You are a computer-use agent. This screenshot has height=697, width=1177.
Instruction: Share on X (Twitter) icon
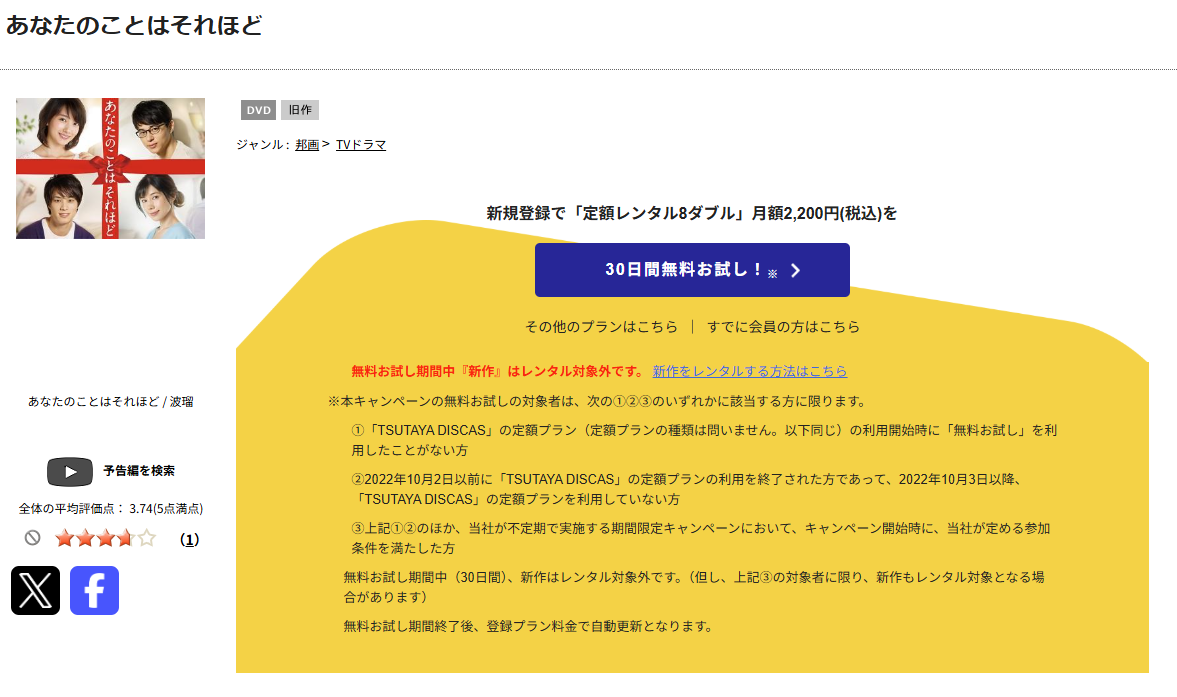(35, 590)
